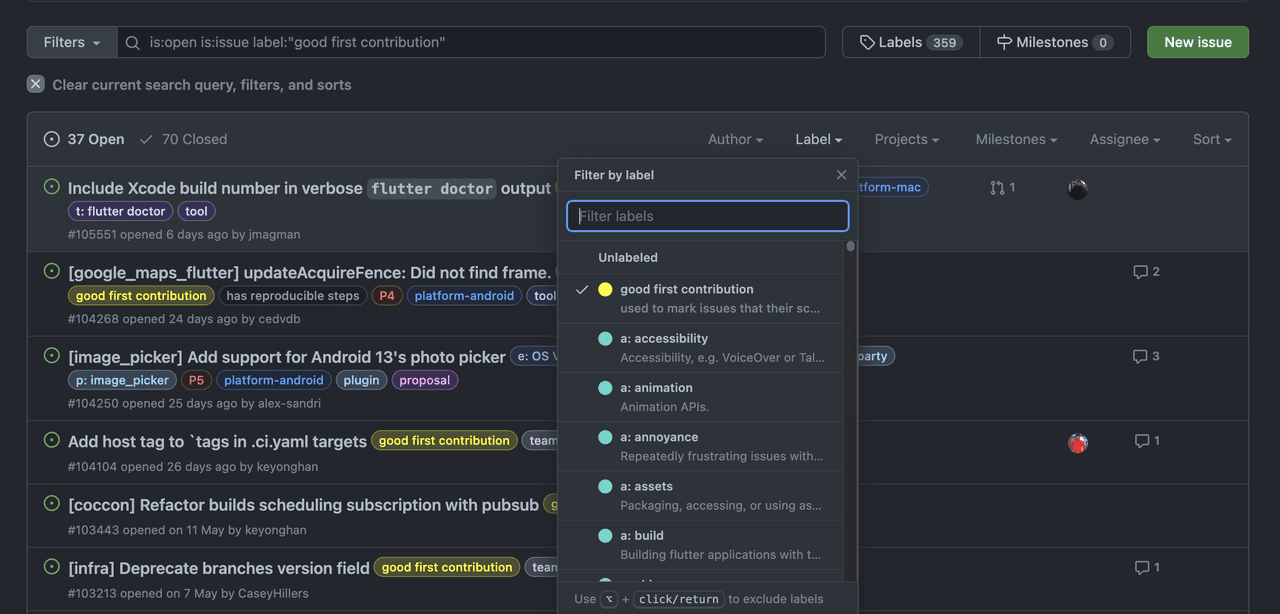Click open-issue icon beside coccon Refactor issue
Screen dimensions: 1280x614
coord(52,504)
